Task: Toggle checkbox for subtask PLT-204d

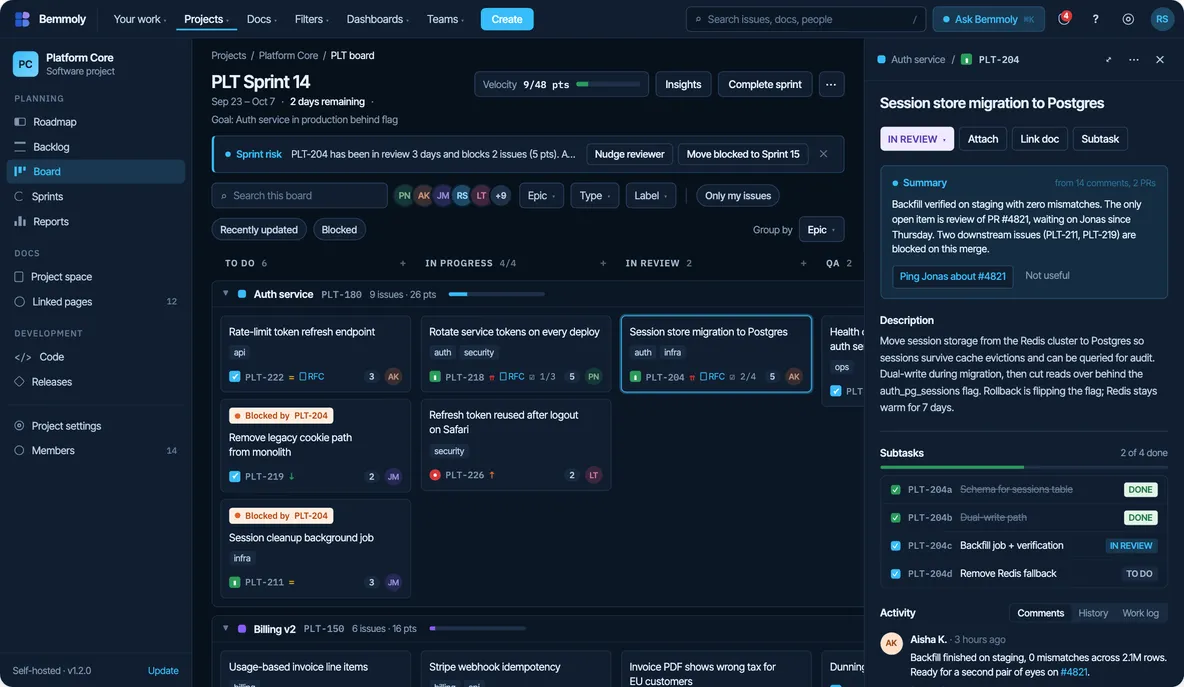Action: [896, 574]
